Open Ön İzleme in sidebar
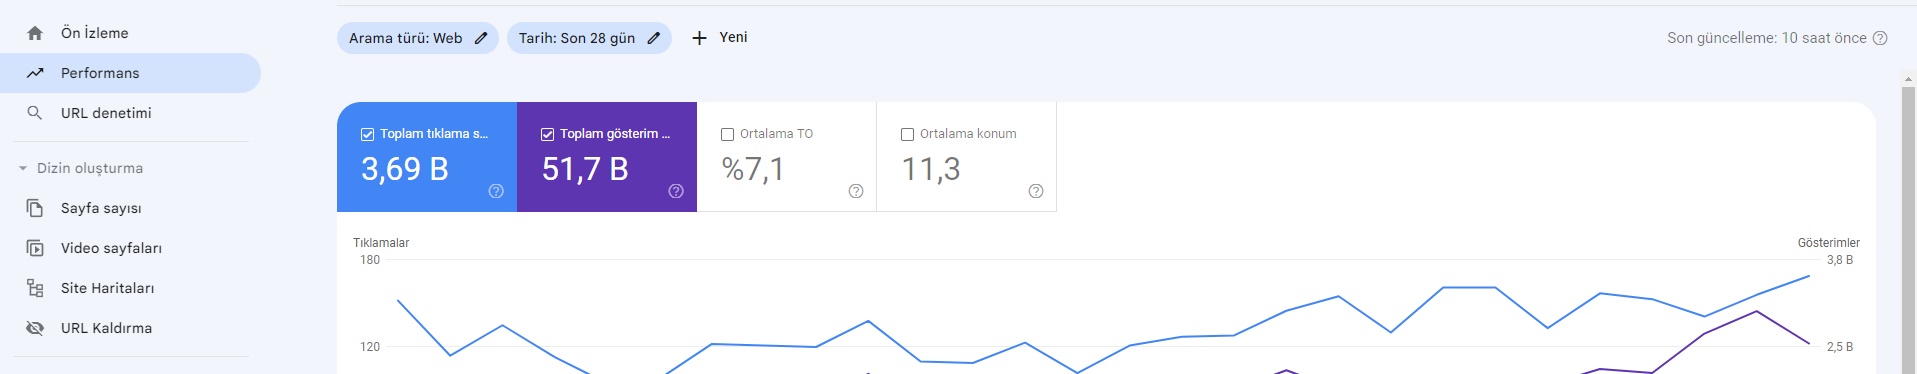Viewport: 1917px width, 374px height. 130,33
